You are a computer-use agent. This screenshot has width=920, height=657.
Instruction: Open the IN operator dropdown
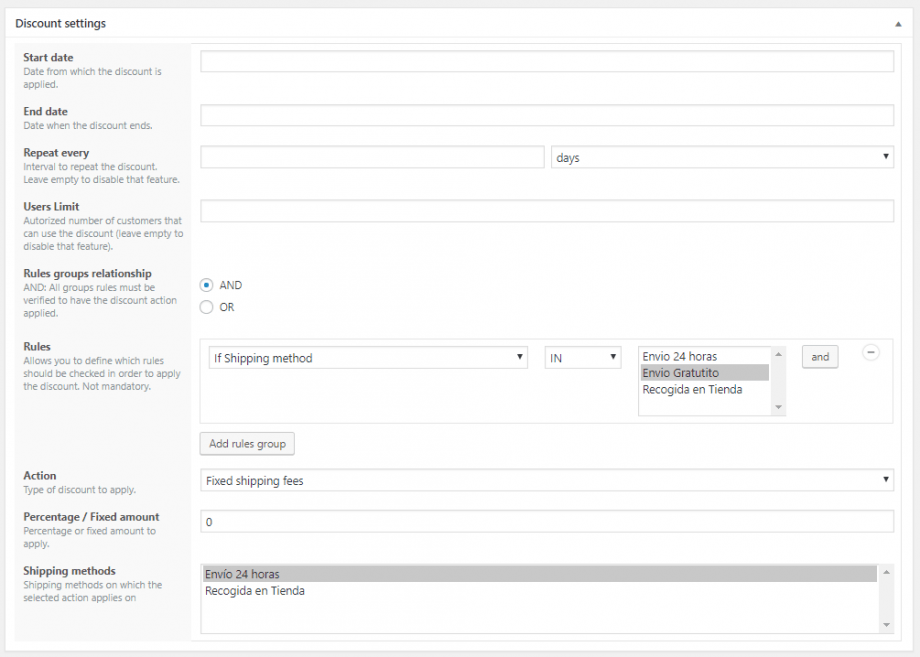[x=582, y=358]
